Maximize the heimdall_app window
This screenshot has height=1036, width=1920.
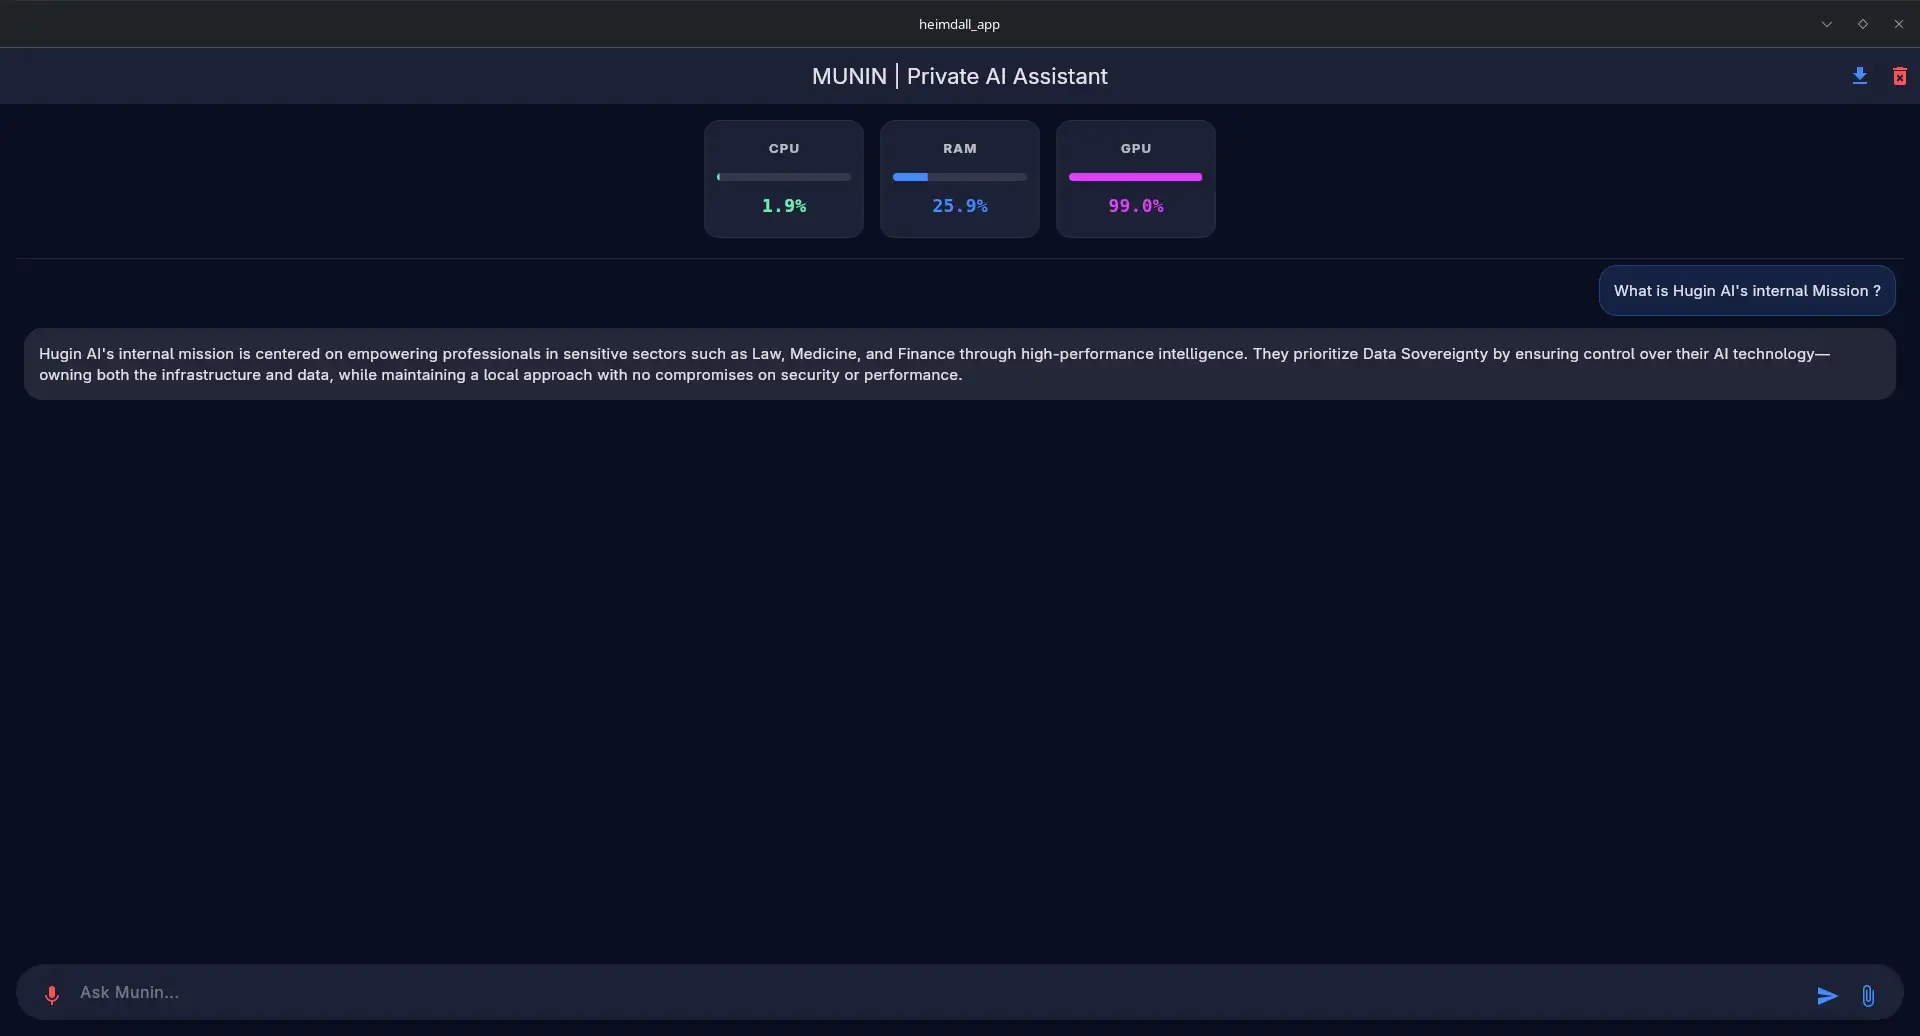pos(1862,24)
